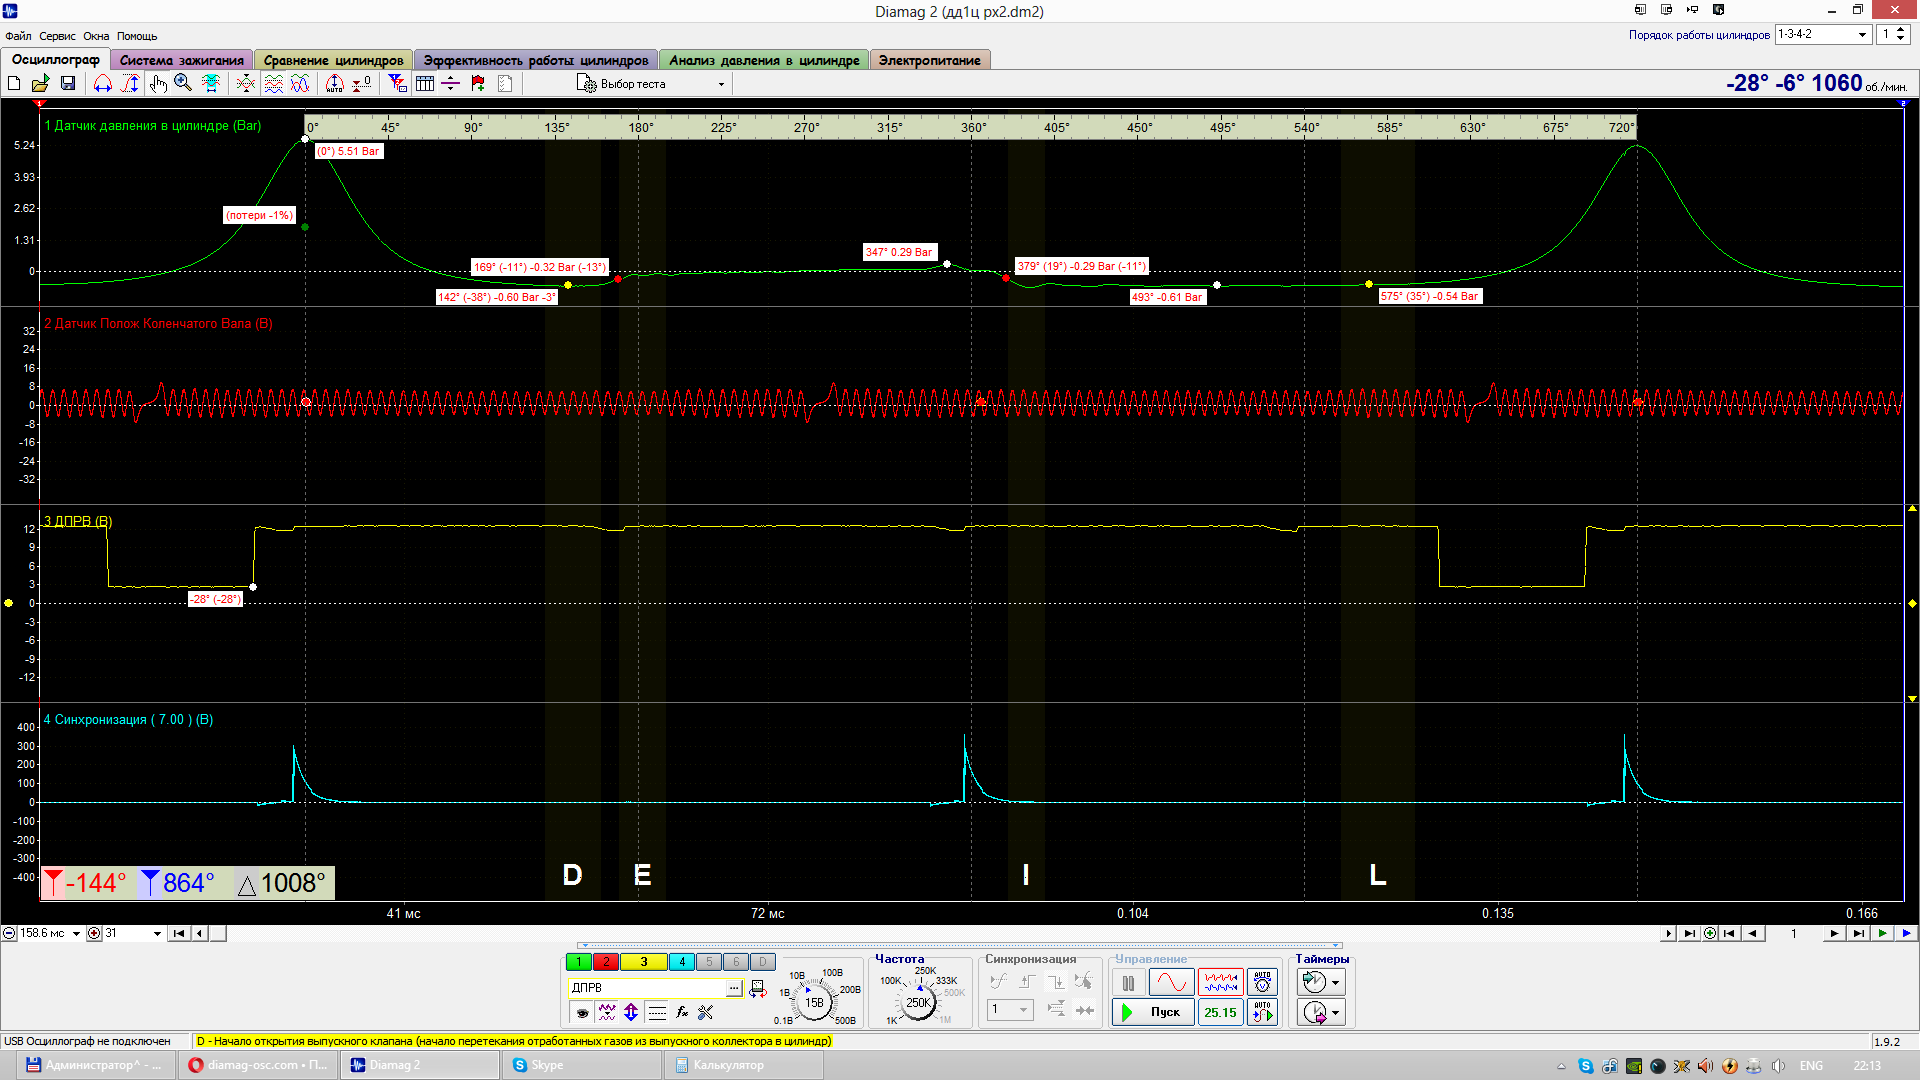Open the Файл menu
Image resolution: width=1920 pixels, height=1080 pixels.
(18, 36)
